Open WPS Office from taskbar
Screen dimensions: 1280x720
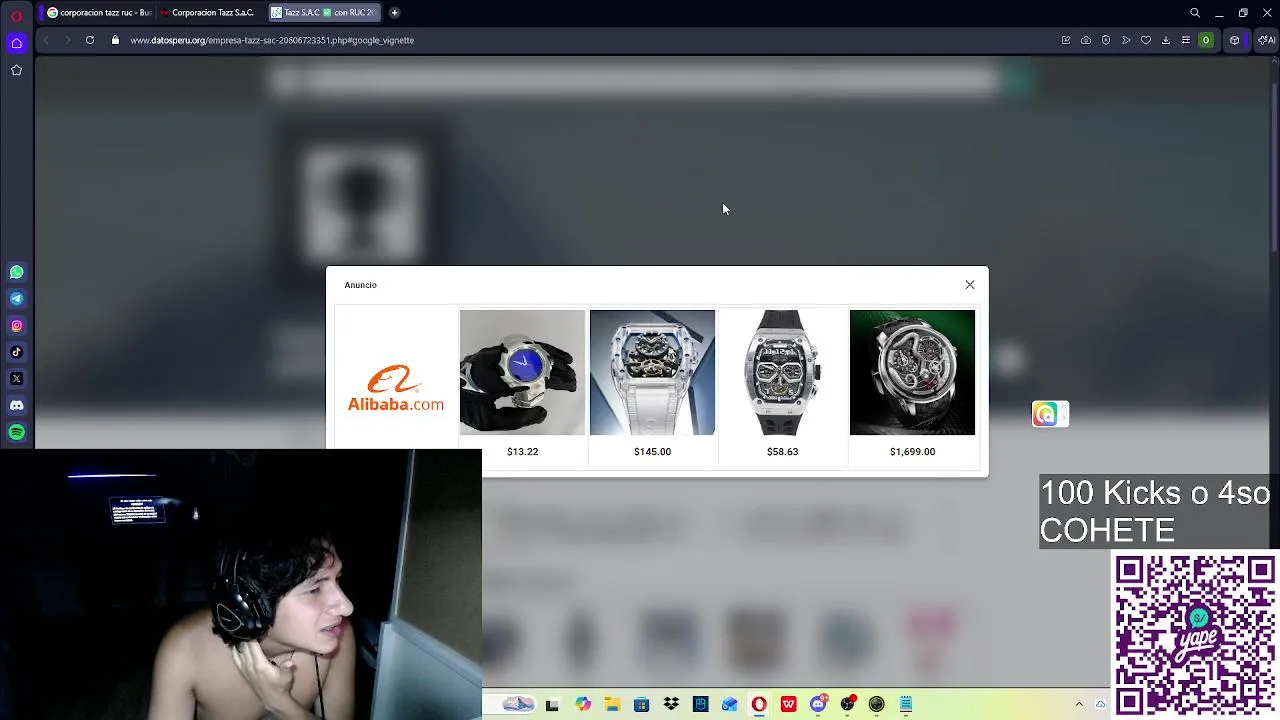coord(789,704)
